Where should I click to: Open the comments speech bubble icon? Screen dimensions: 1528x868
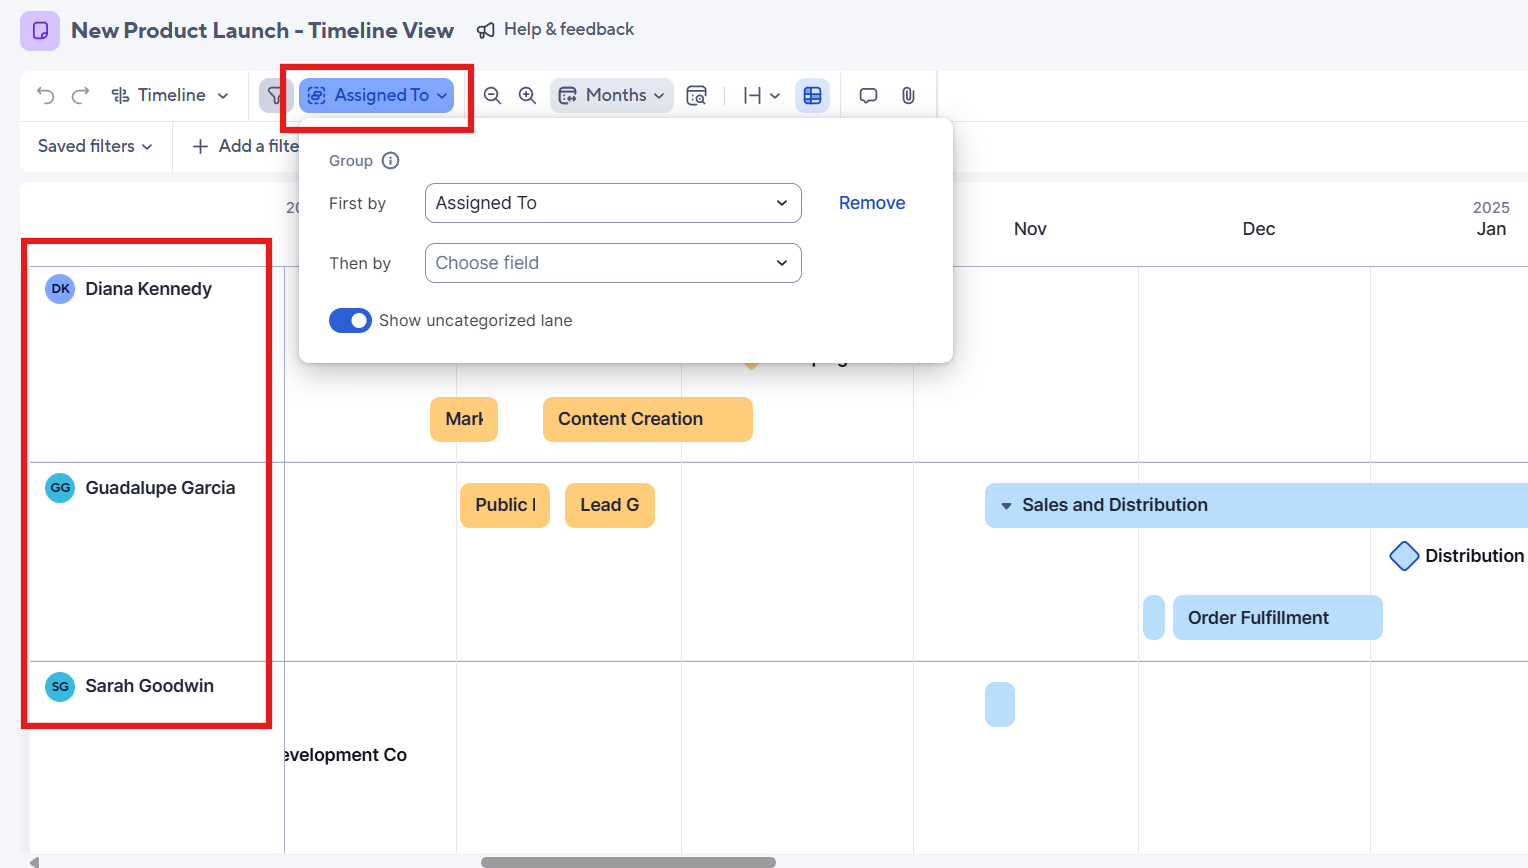tap(868, 96)
